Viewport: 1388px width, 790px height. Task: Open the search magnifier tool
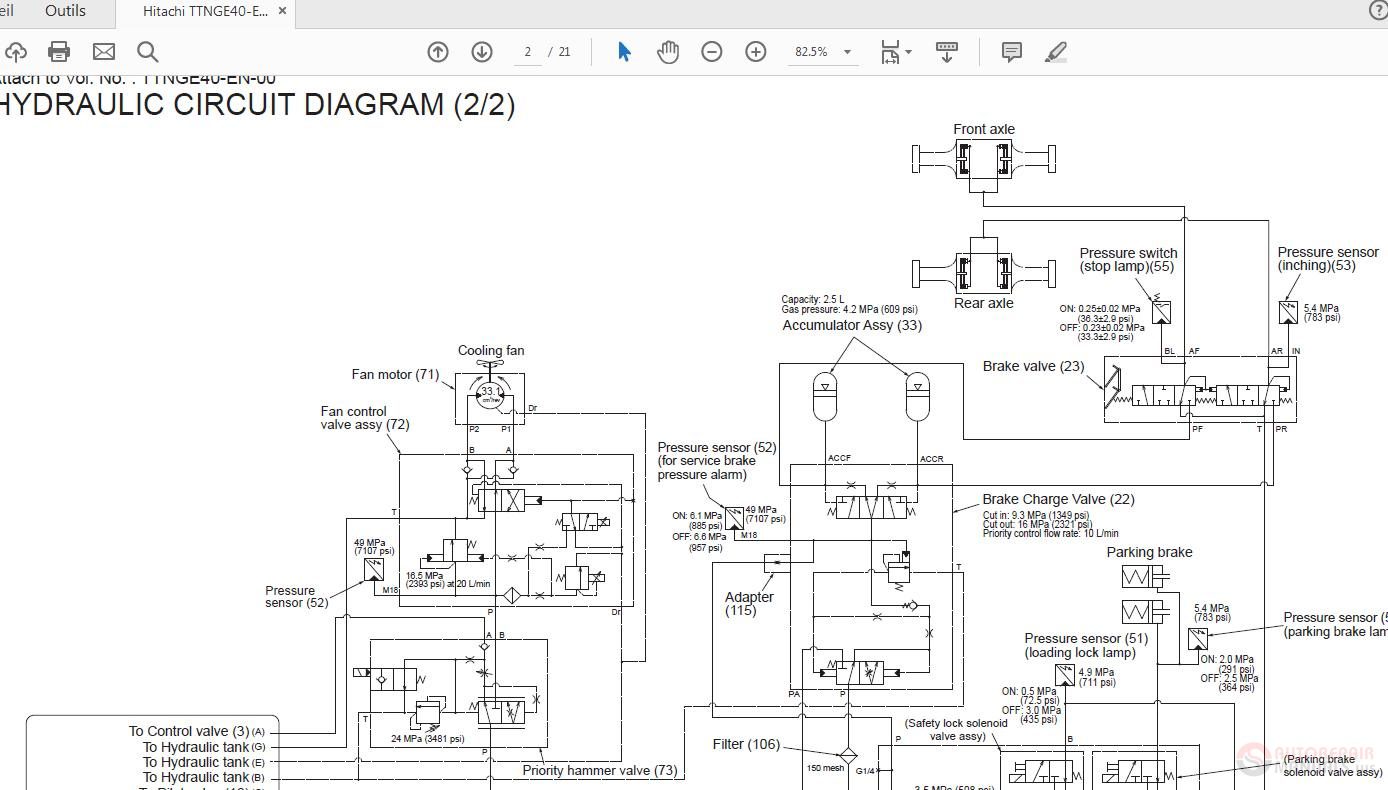[x=148, y=52]
